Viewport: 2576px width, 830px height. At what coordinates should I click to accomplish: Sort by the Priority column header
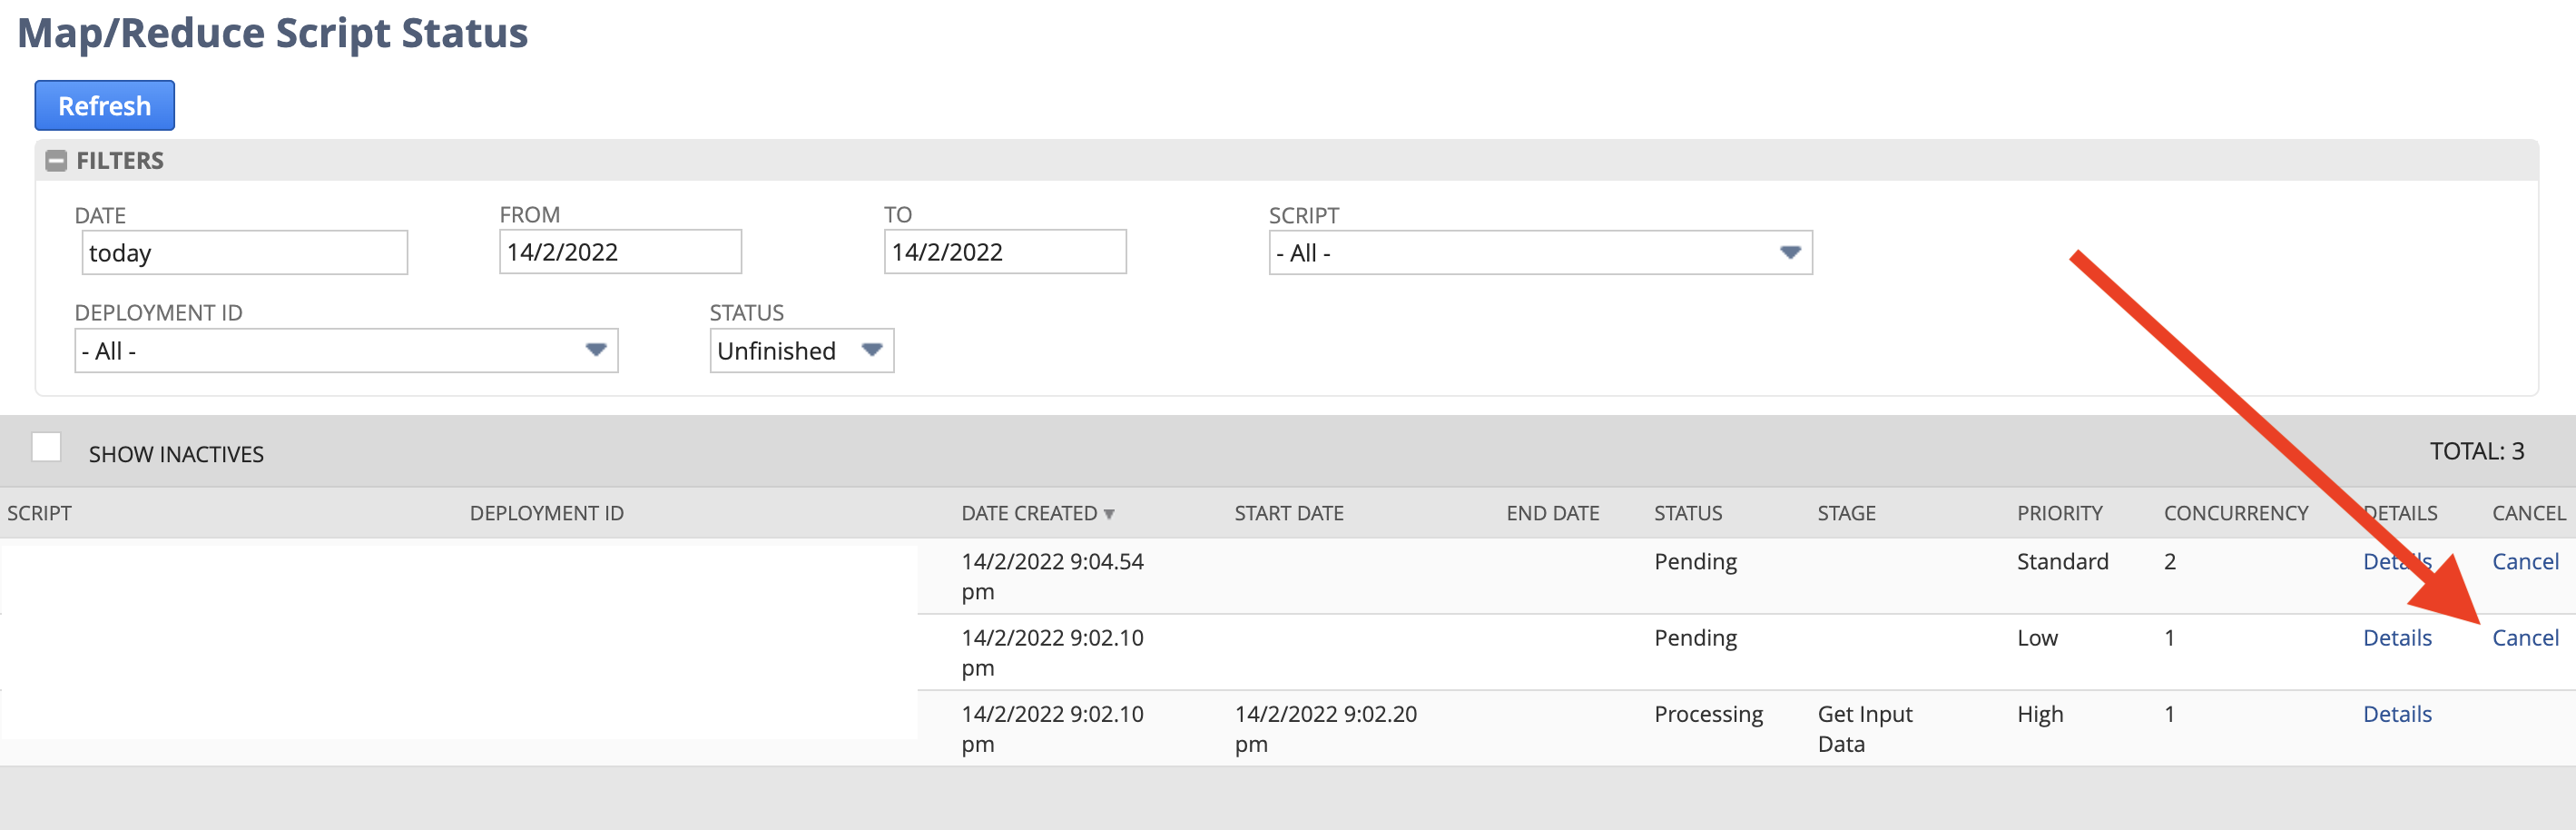tap(2059, 513)
